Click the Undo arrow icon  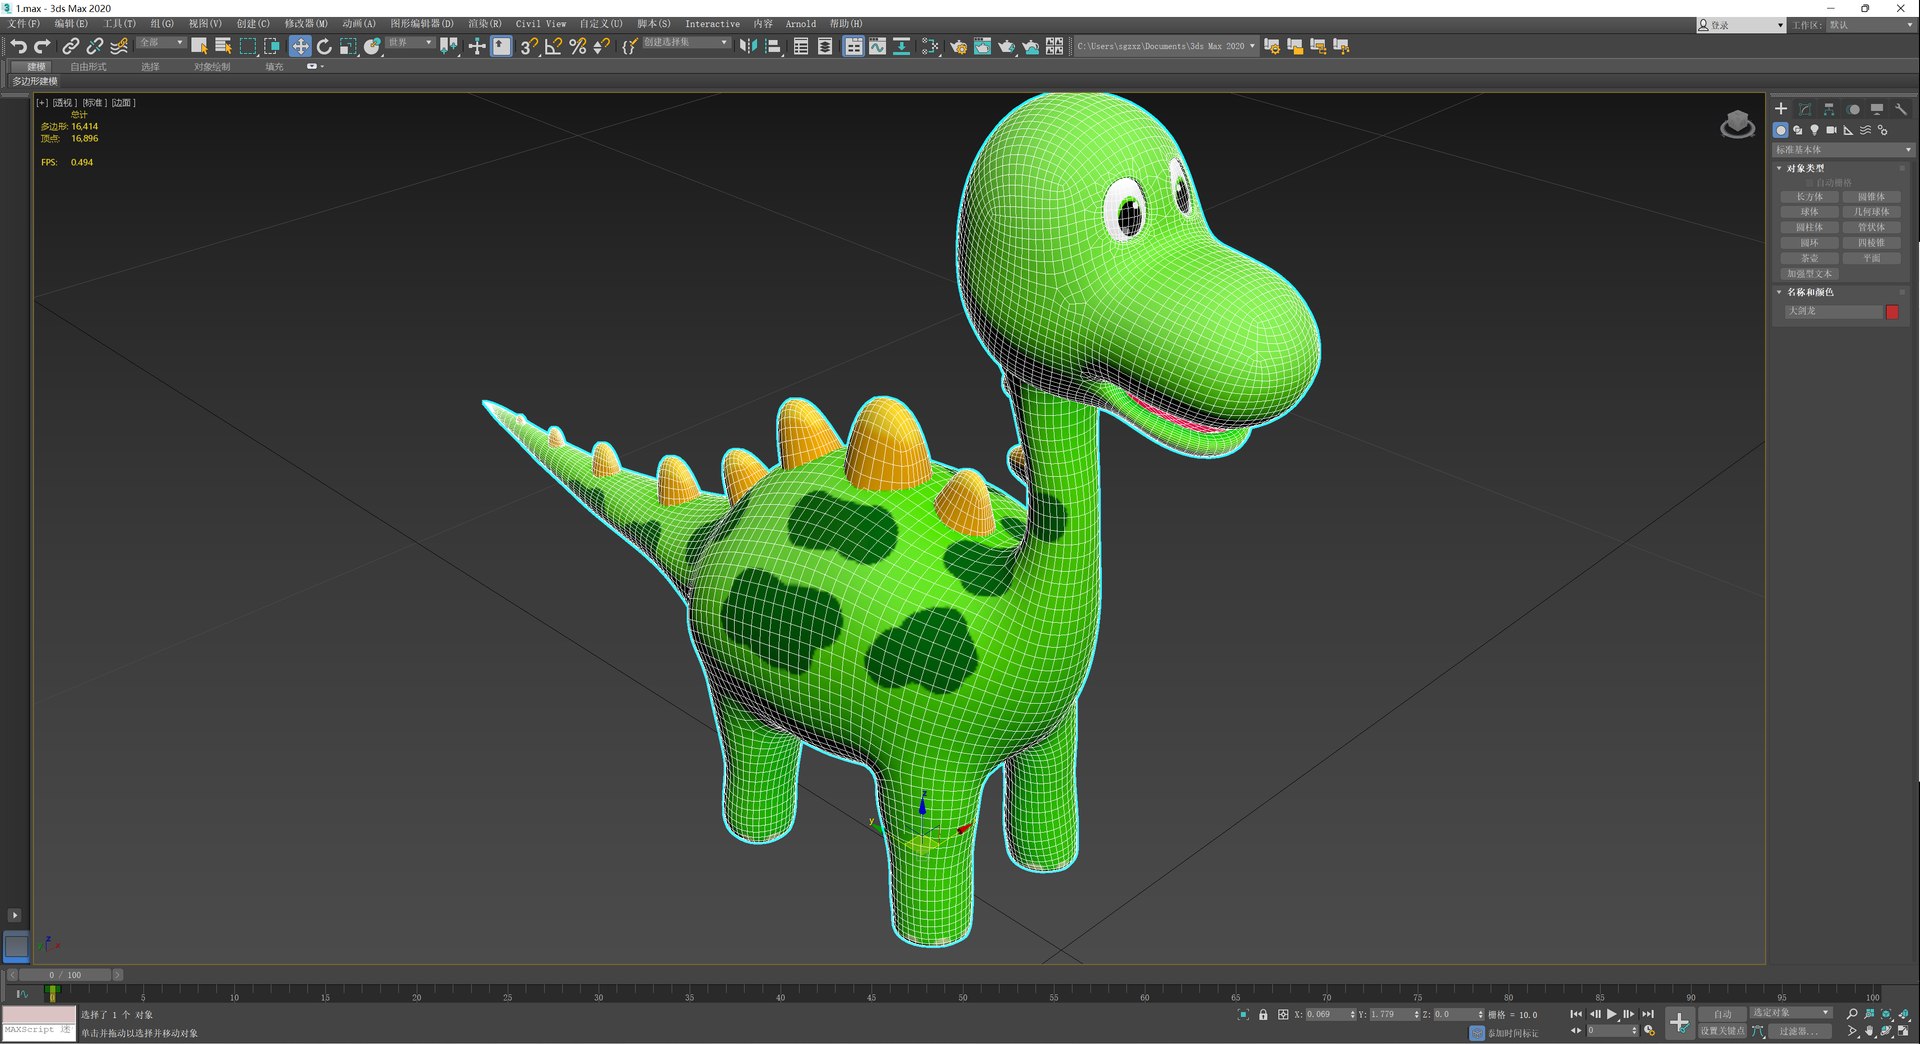[x=18, y=46]
